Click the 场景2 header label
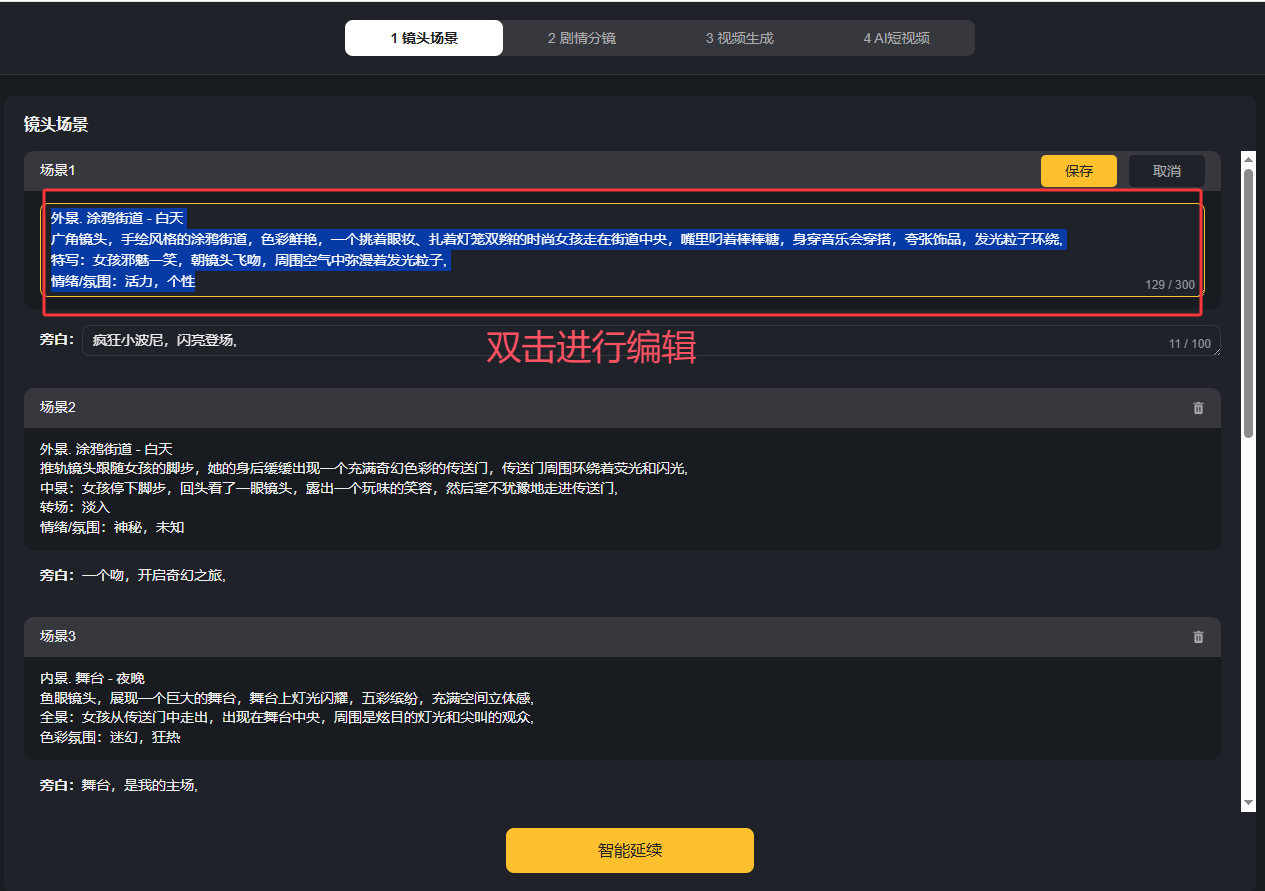The height and width of the screenshot is (891, 1265). point(58,407)
